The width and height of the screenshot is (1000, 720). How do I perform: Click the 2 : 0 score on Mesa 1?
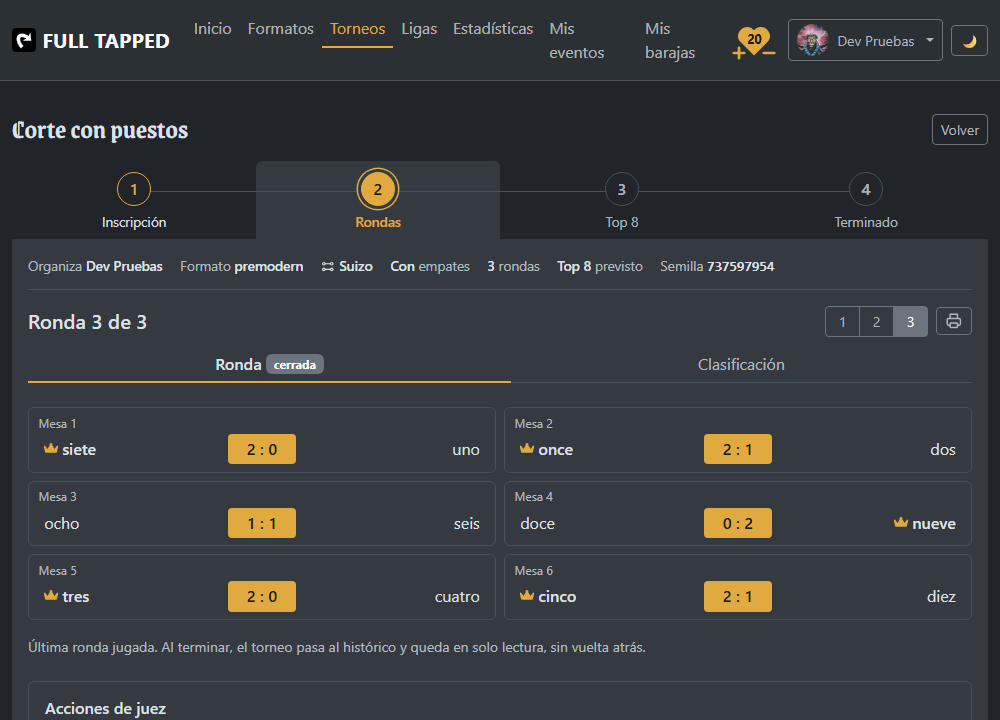pos(262,449)
